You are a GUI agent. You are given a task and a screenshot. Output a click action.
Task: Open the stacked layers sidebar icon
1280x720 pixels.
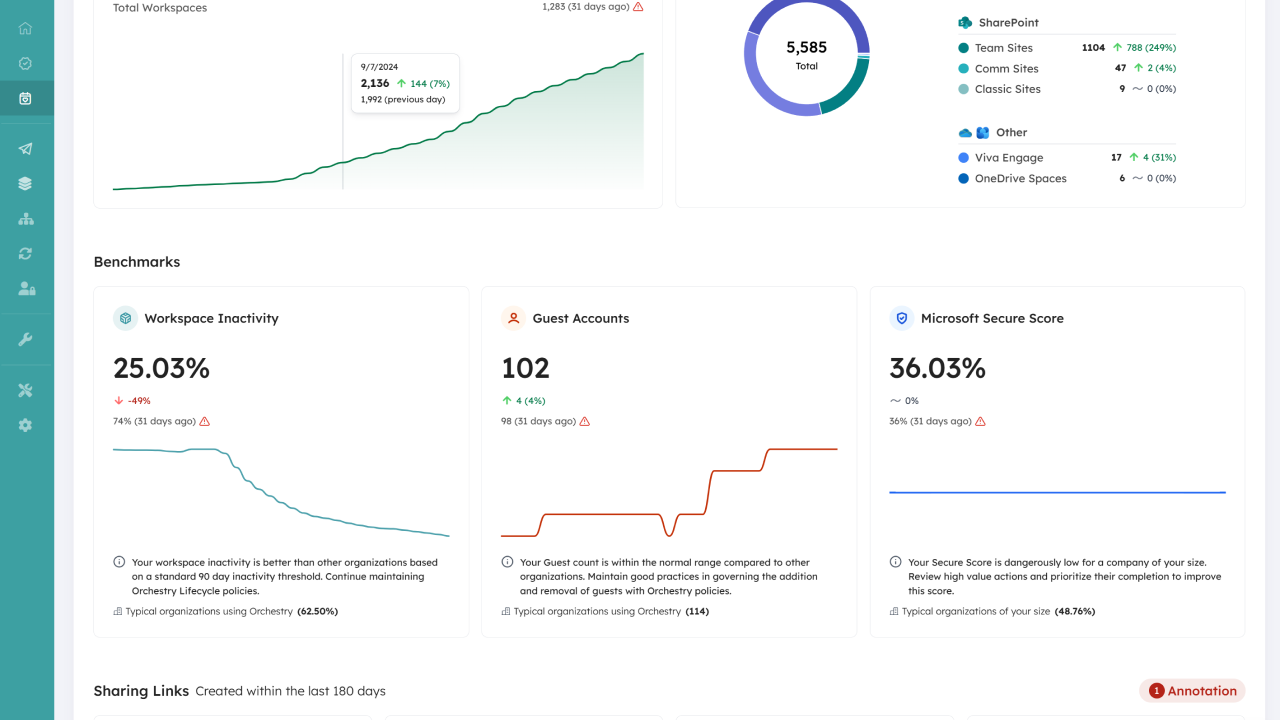[x=25, y=184]
